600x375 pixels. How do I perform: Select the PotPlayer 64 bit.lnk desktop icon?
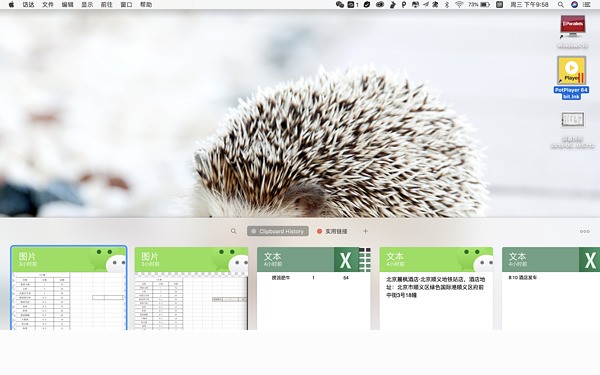coord(571,78)
